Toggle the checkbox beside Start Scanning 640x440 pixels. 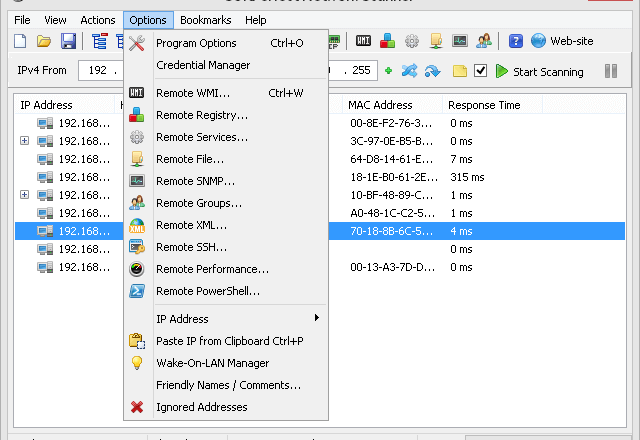tap(481, 71)
